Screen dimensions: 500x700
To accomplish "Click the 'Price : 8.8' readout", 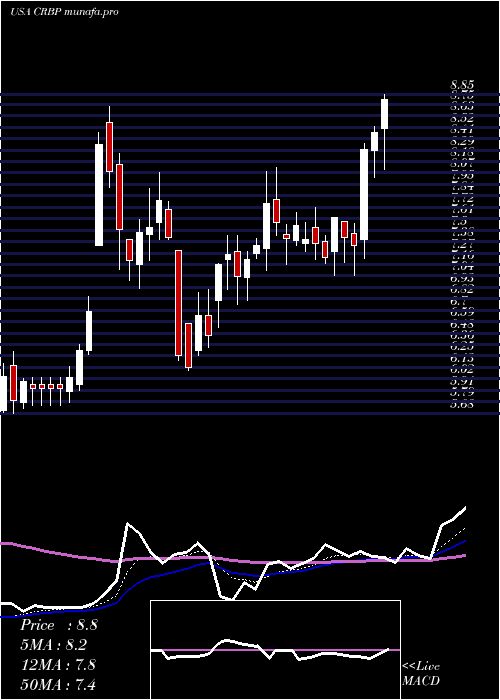I will pyautogui.click(x=58, y=625).
